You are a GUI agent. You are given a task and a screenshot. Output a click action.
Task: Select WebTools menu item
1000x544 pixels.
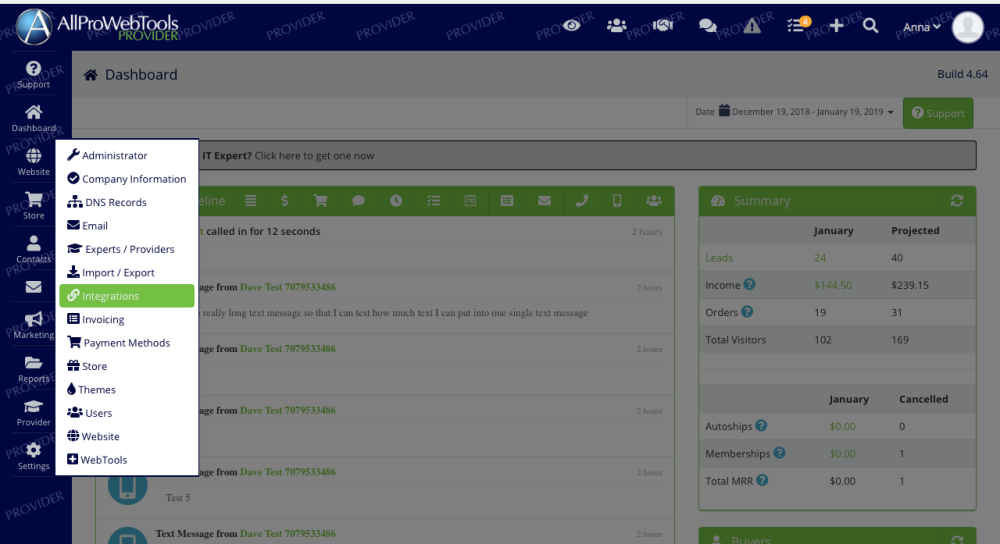point(127,459)
